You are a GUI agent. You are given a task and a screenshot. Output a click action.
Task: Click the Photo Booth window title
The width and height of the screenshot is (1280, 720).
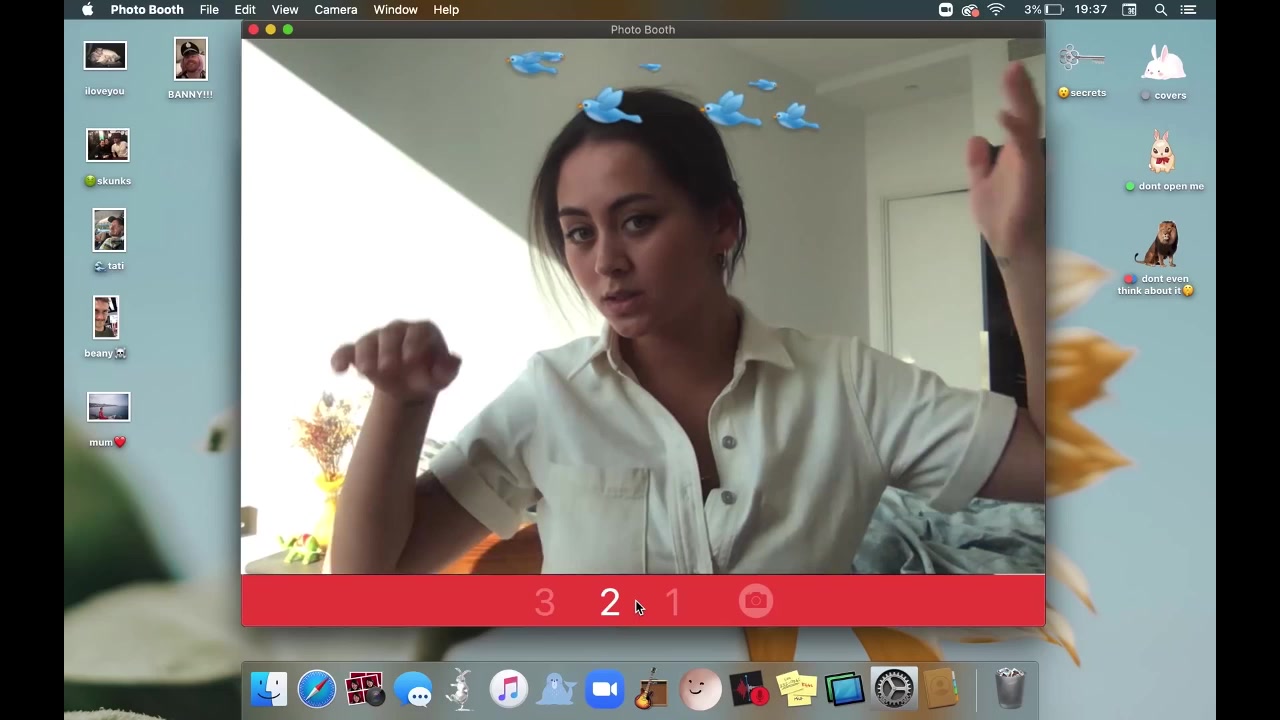point(643,29)
